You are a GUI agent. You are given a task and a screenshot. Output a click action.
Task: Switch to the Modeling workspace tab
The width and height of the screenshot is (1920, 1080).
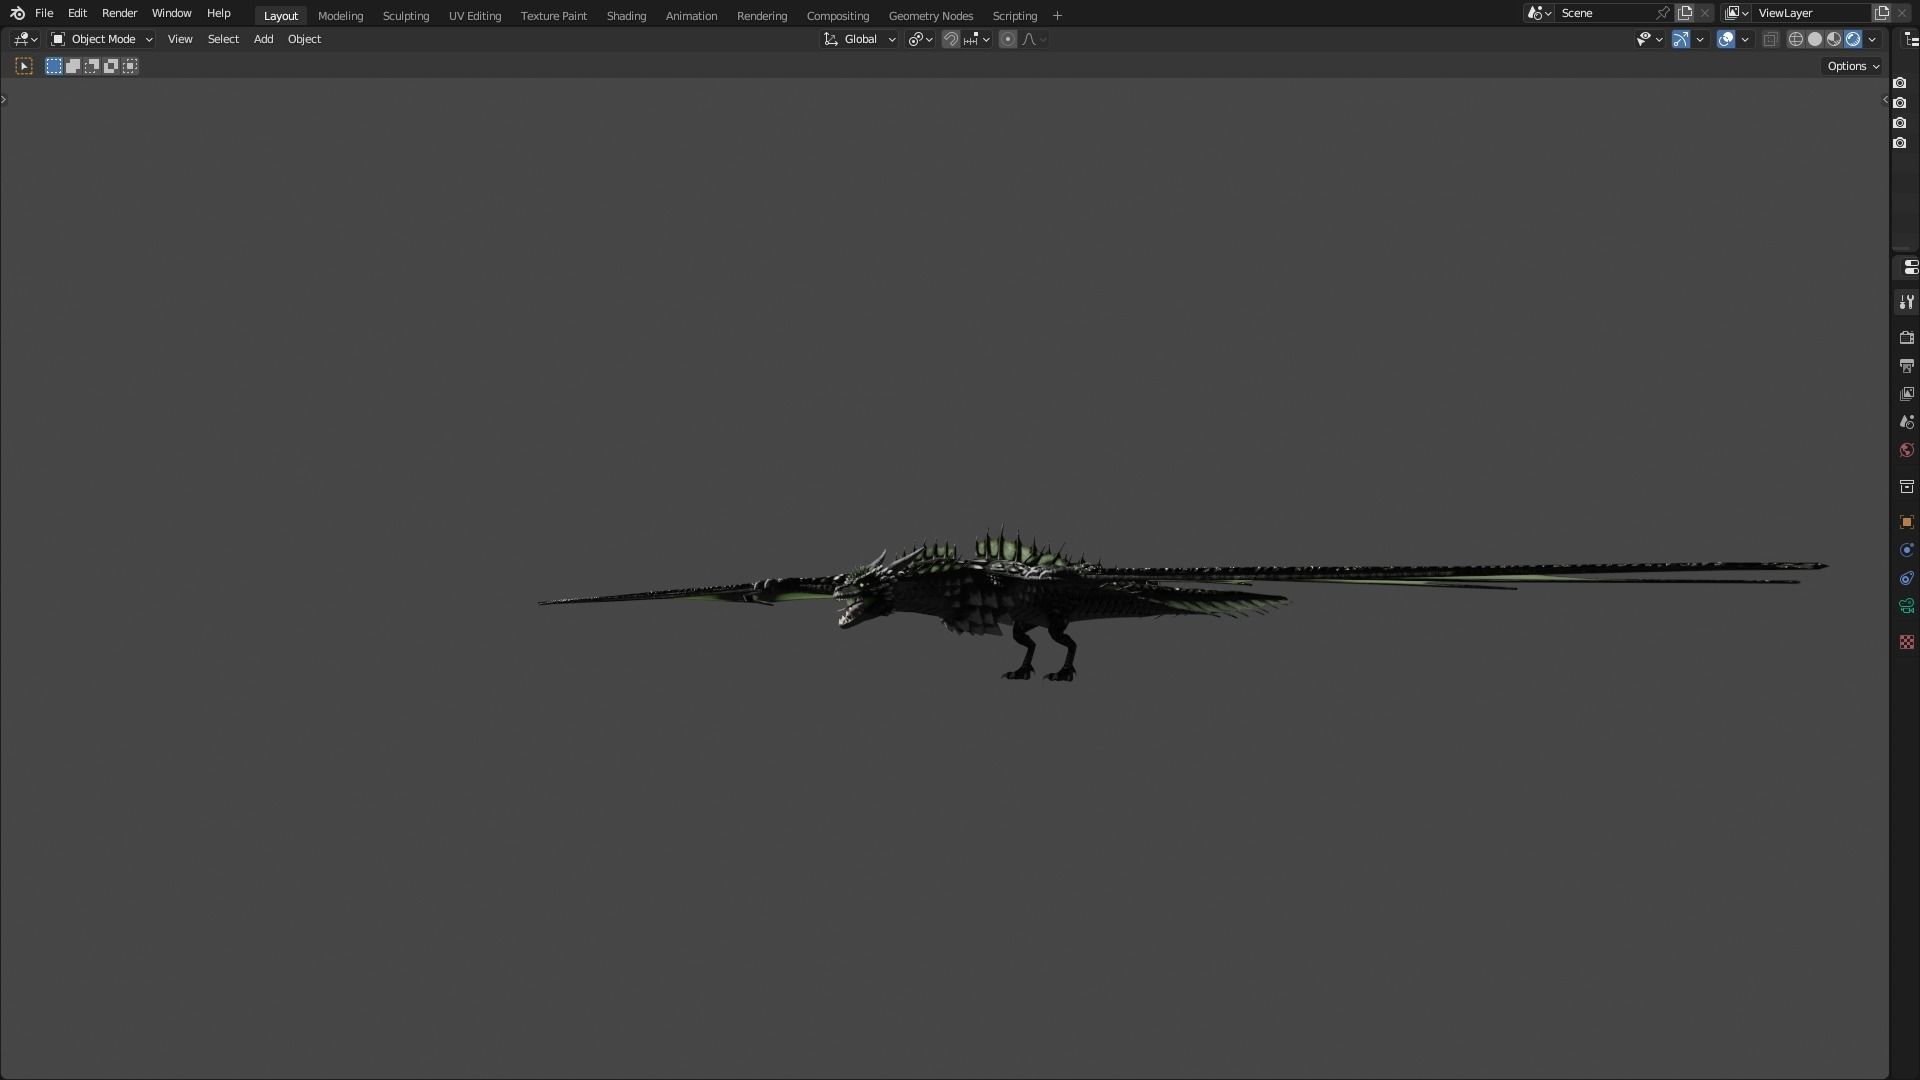[x=340, y=16]
